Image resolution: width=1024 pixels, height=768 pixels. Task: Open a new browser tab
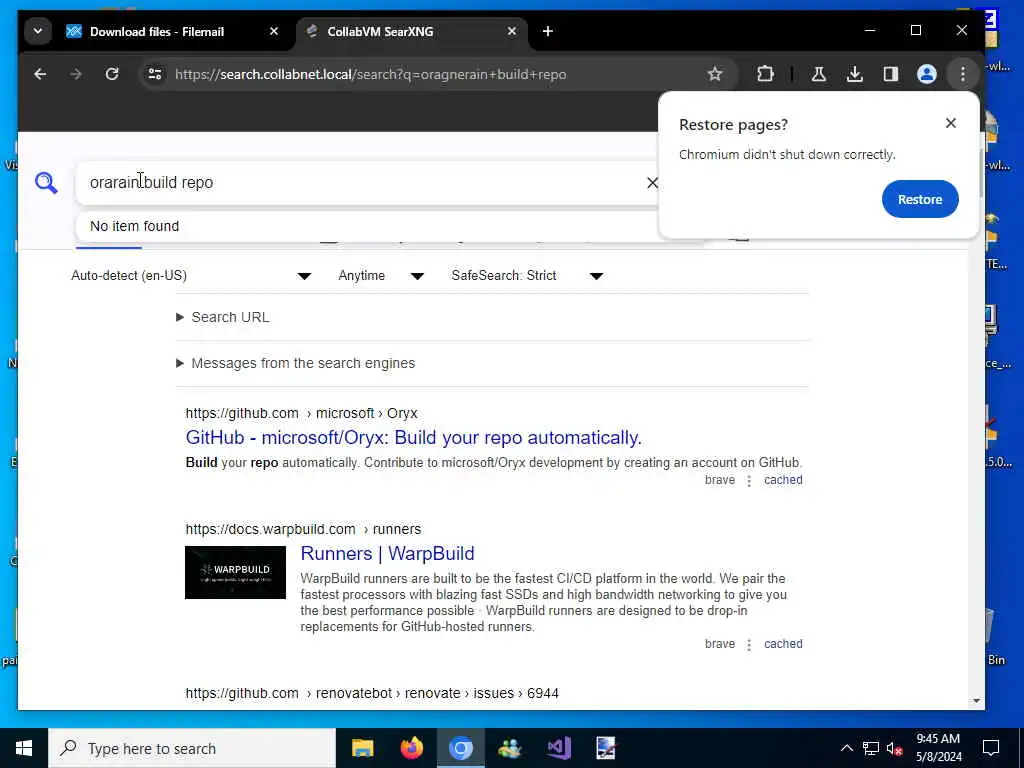(548, 31)
